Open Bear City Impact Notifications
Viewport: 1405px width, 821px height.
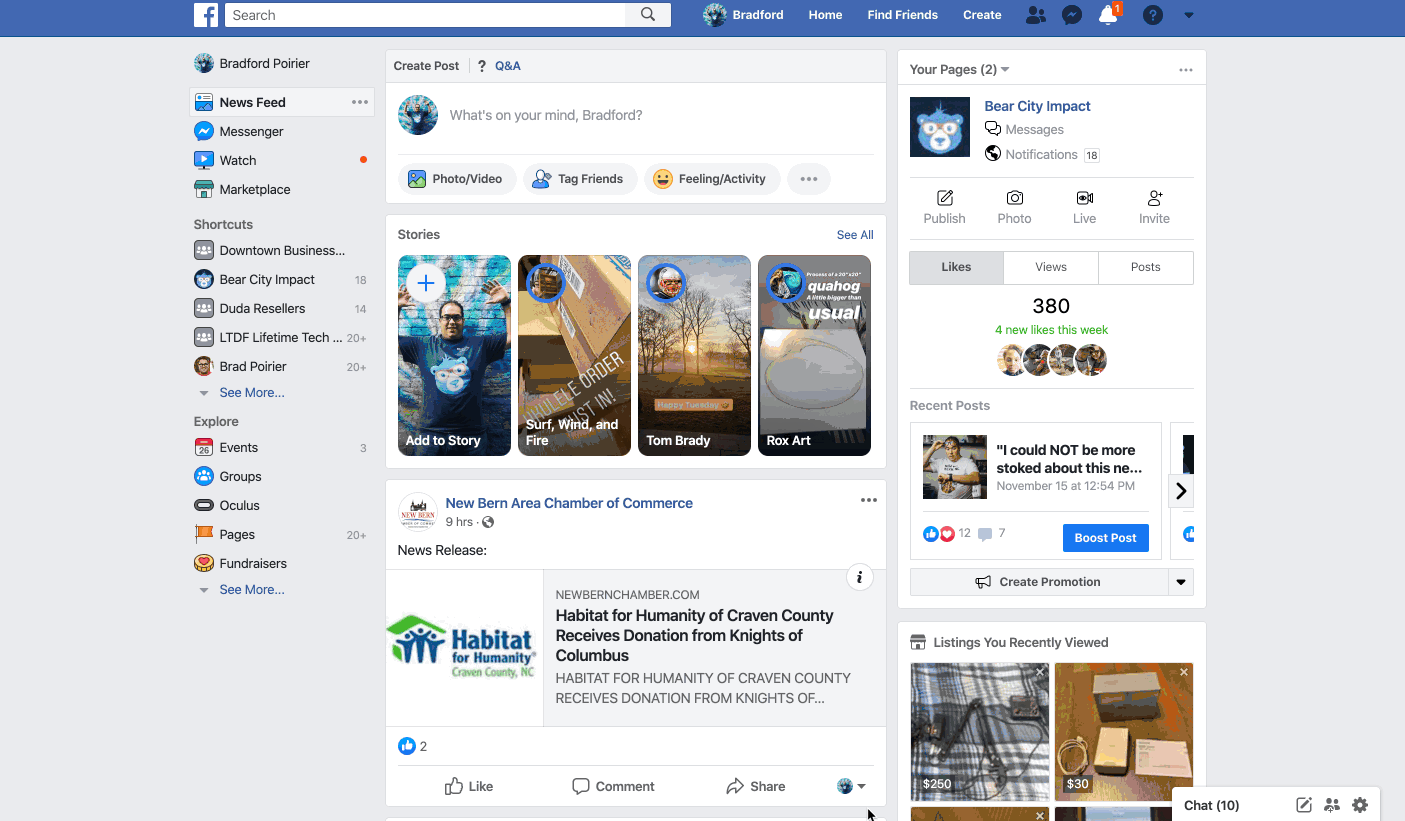pyautogui.click(x=1041, y=155)
